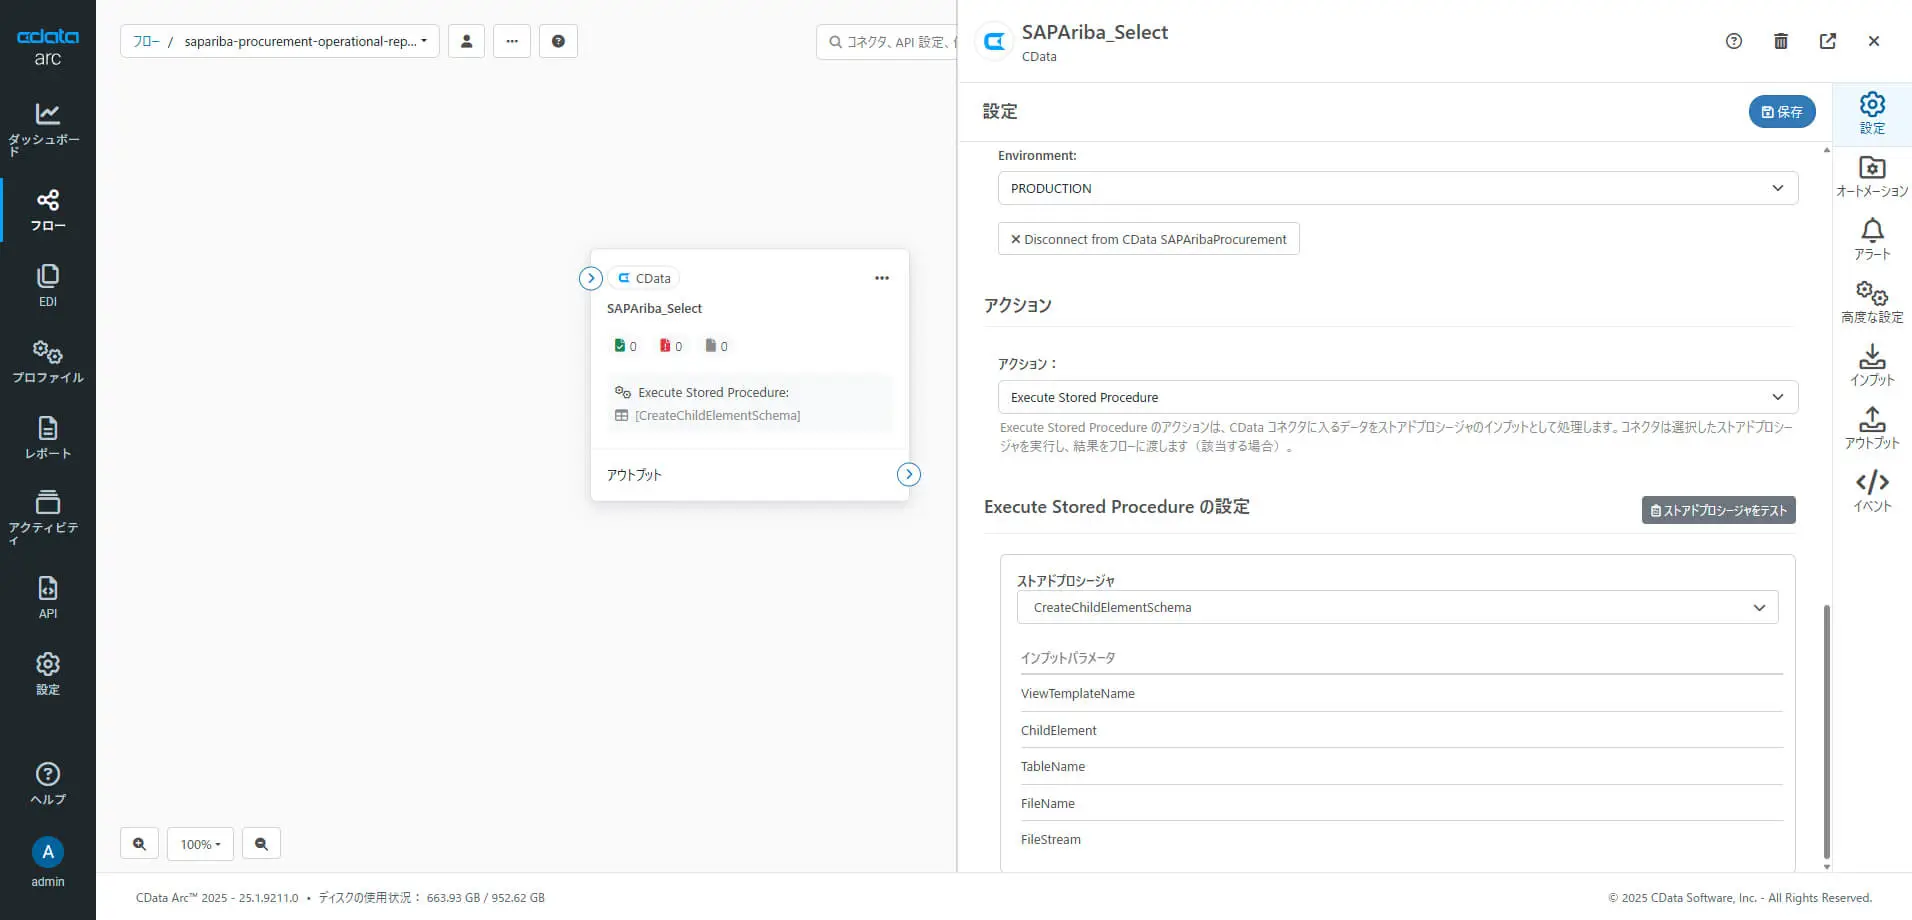Click the zoom-out magnifier on canvas
Screen dimensions: 1912x920
(261, 844)
